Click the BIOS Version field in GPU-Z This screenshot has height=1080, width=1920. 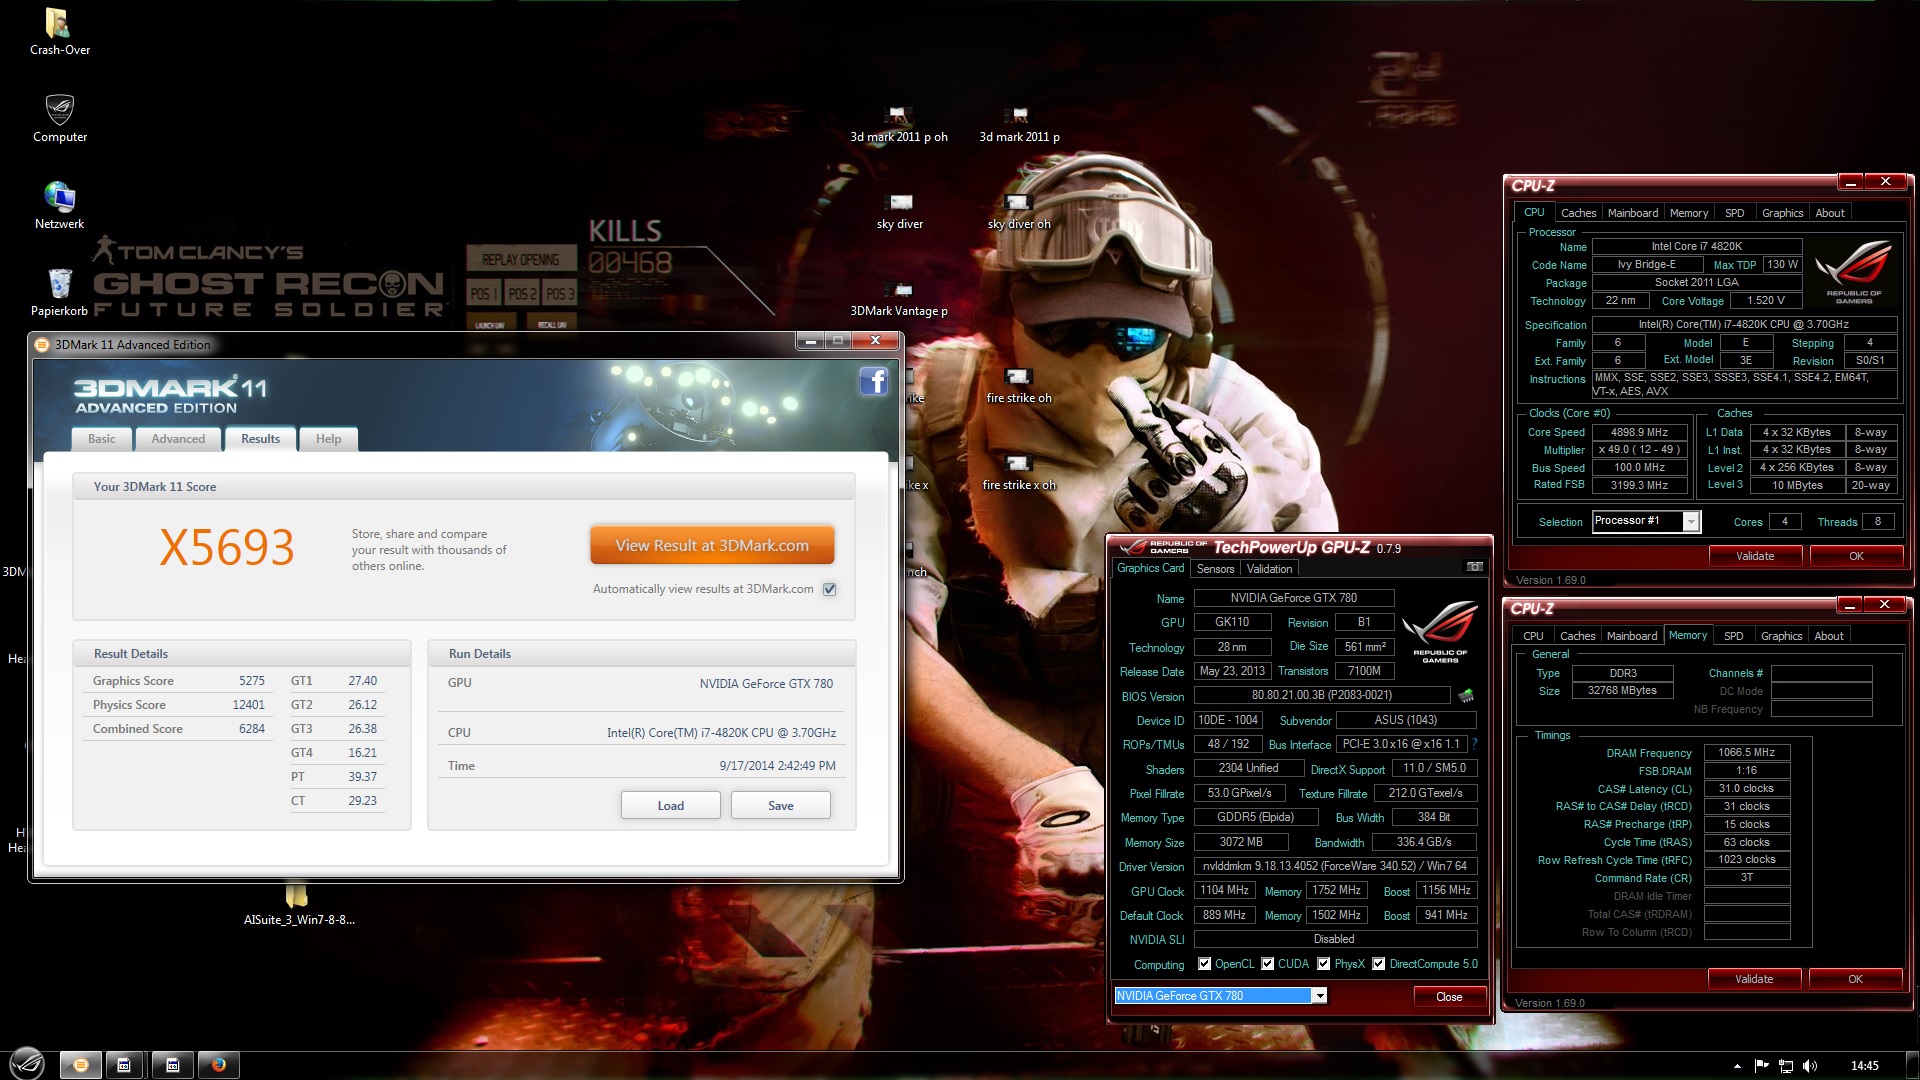click(1321, 695)
